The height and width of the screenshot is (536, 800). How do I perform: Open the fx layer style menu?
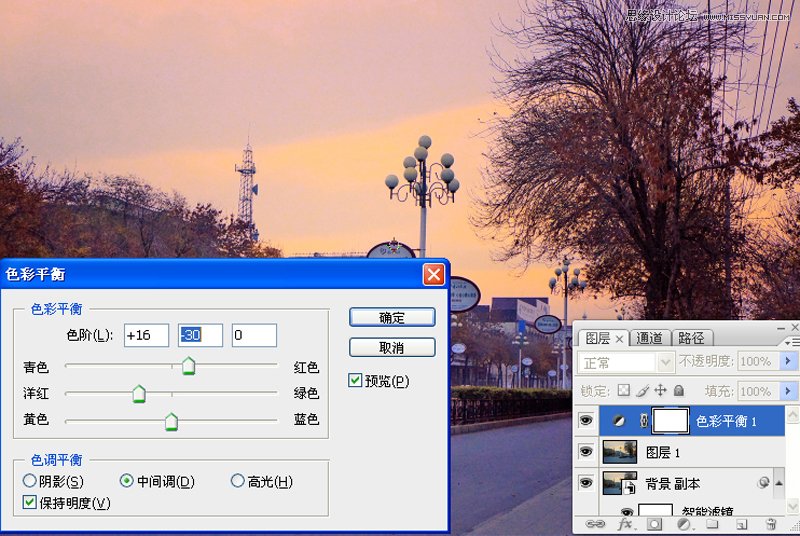point(625,524)
